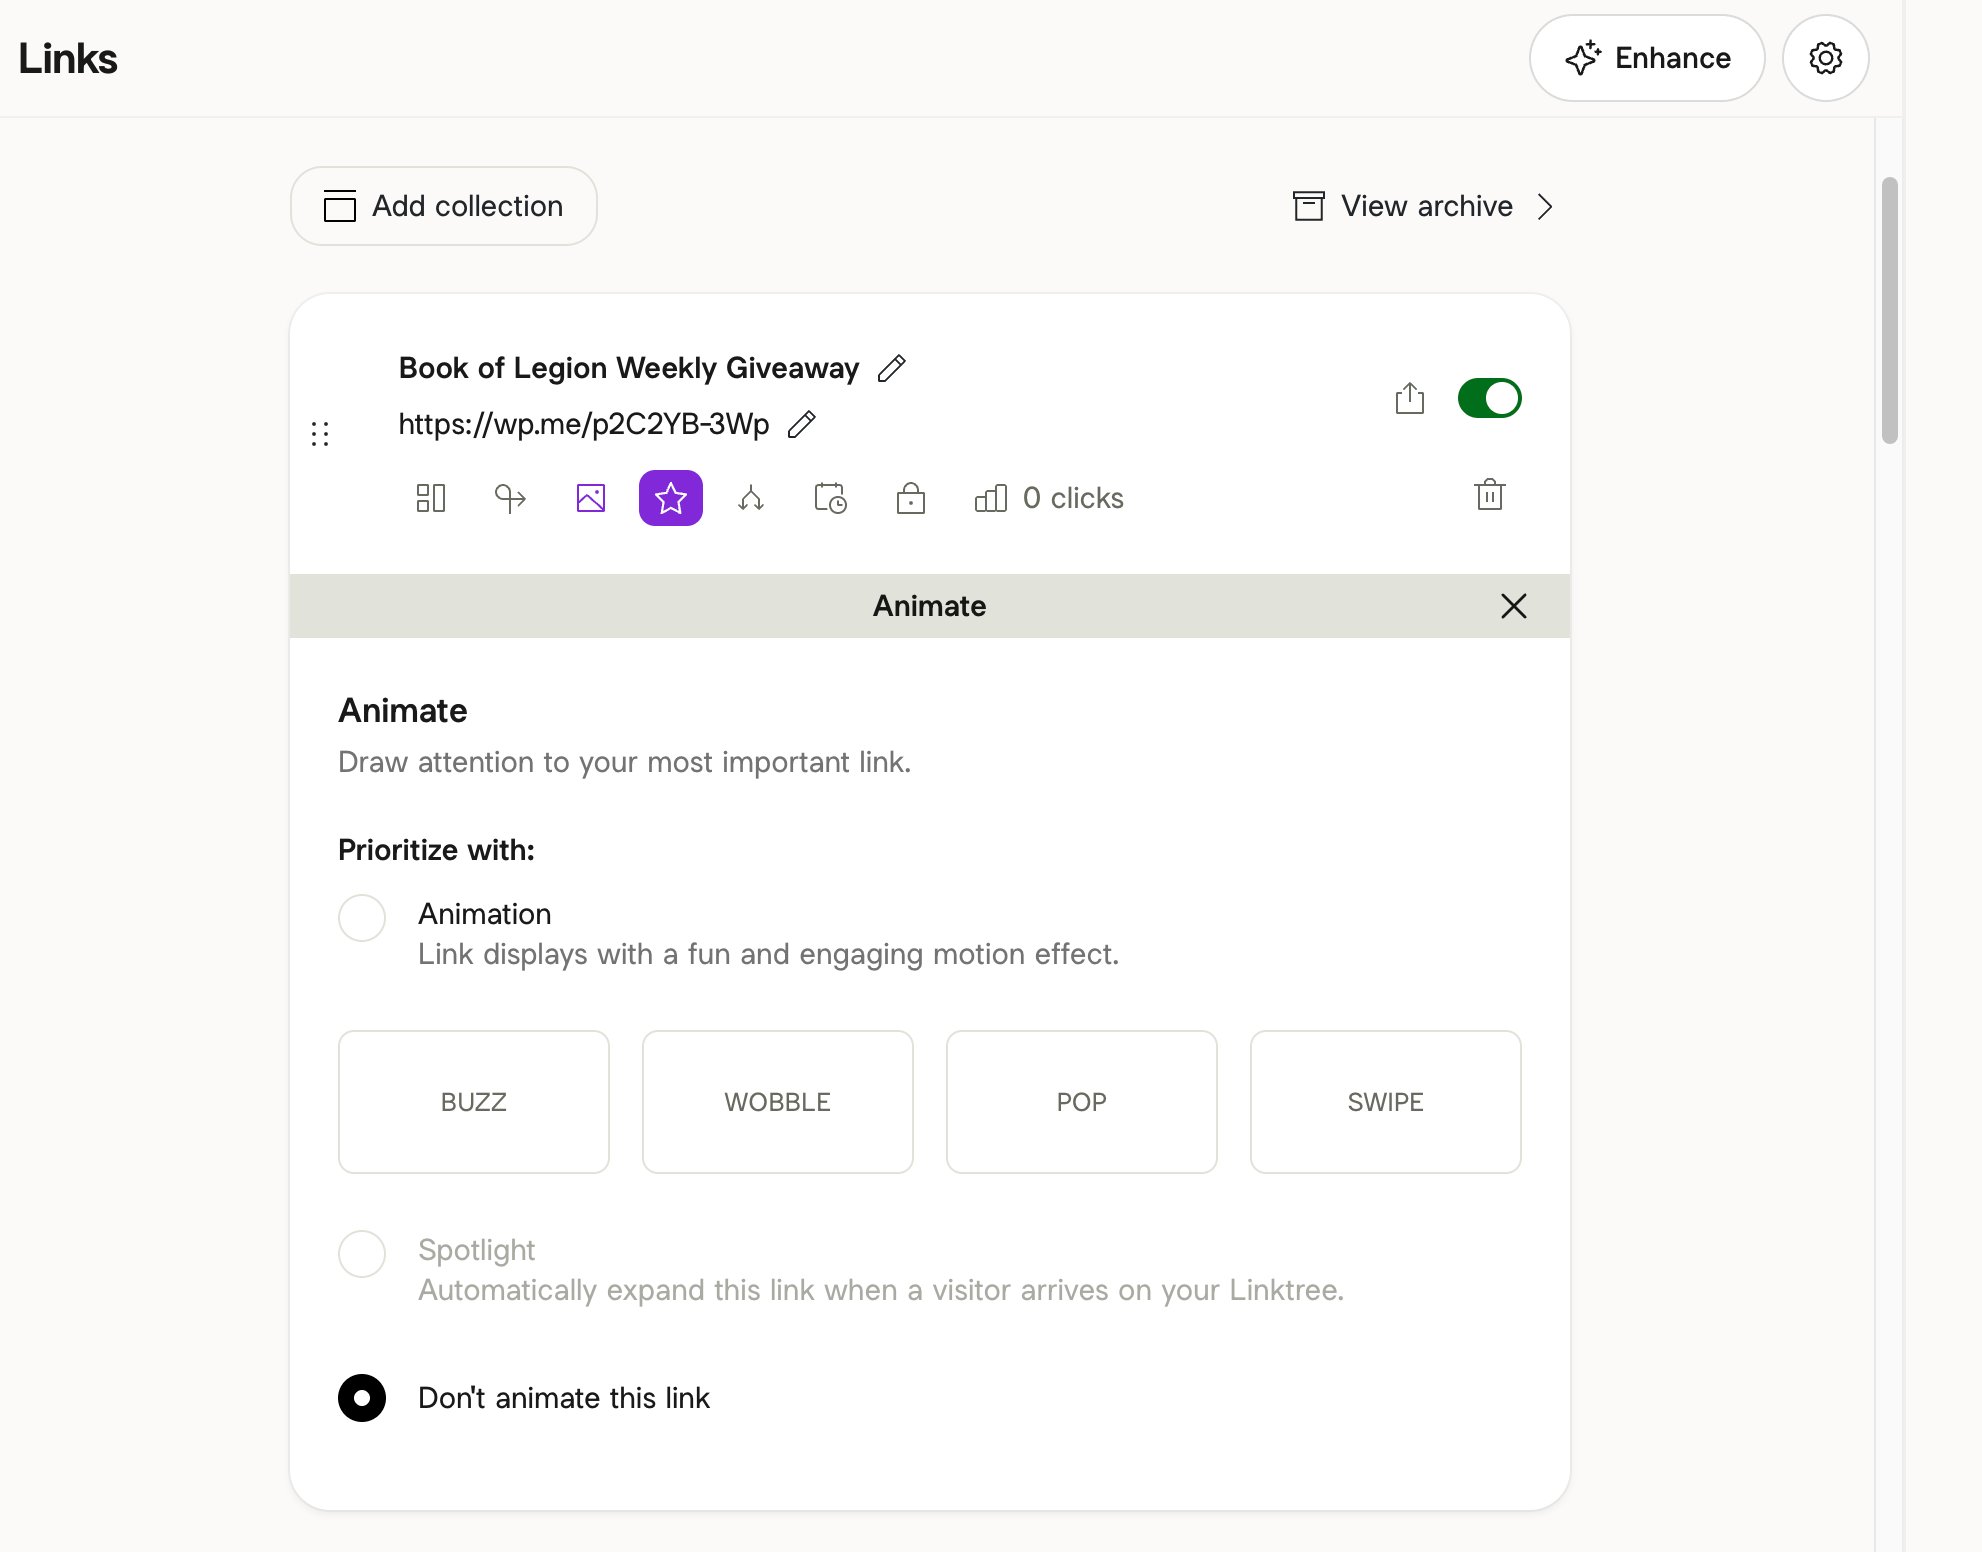Click the redirect link icon
The width and height of the screenshot is (1982, 1552).
510,498
